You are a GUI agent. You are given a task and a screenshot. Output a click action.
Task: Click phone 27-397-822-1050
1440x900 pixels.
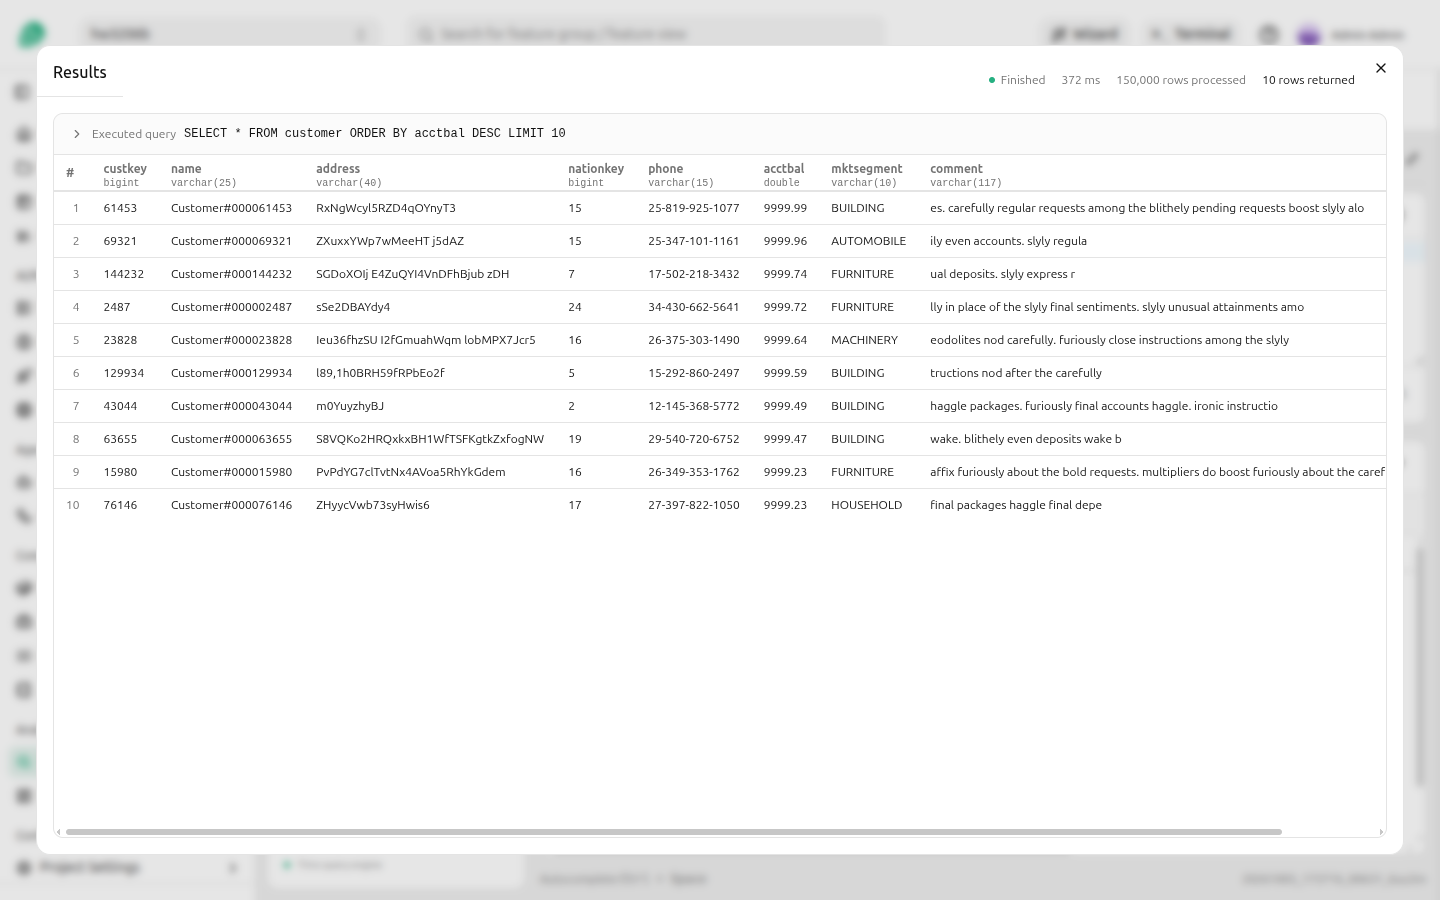click(x=694, y=505)
